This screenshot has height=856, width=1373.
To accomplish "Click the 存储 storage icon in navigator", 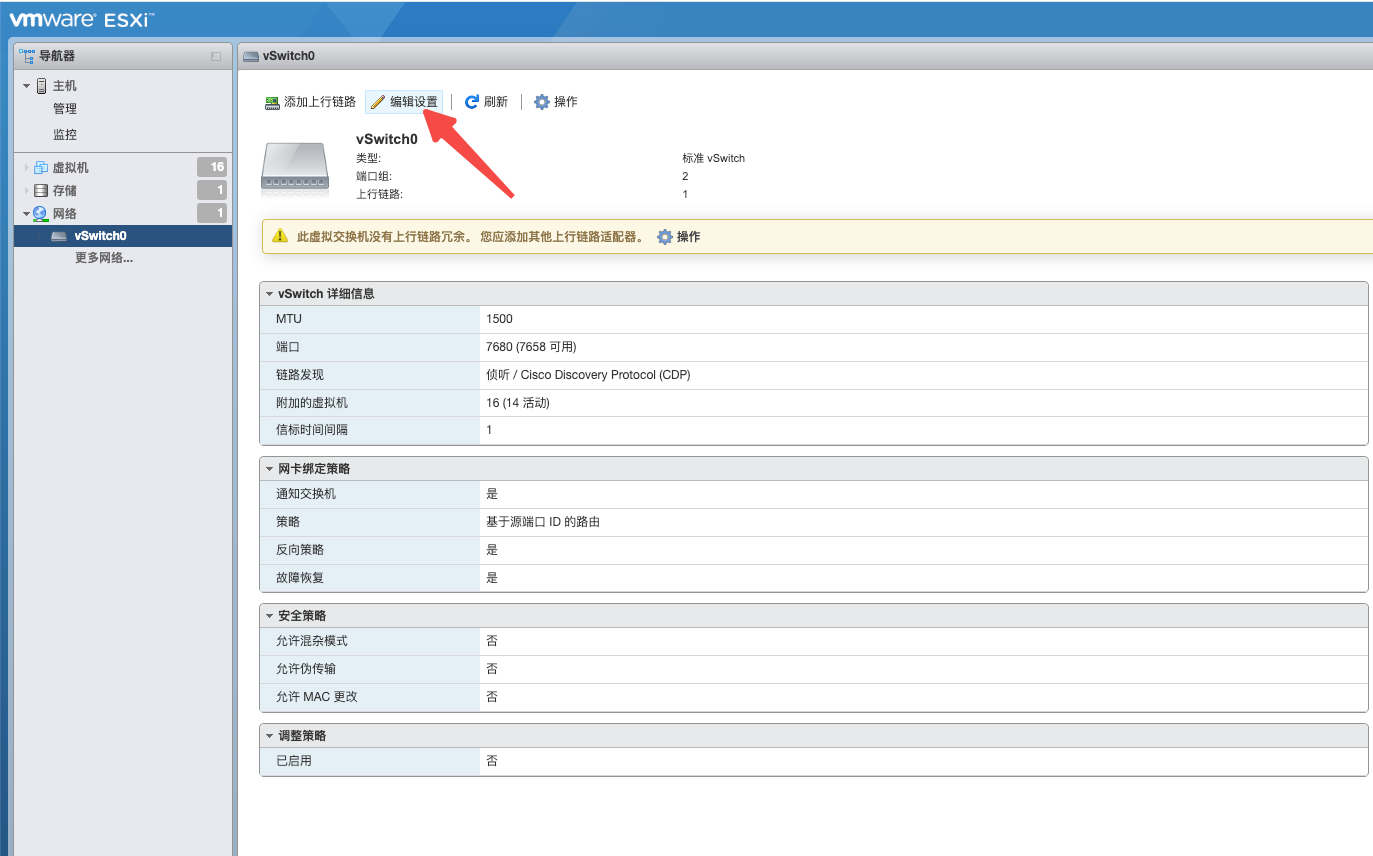I will [x=40, y=191].
